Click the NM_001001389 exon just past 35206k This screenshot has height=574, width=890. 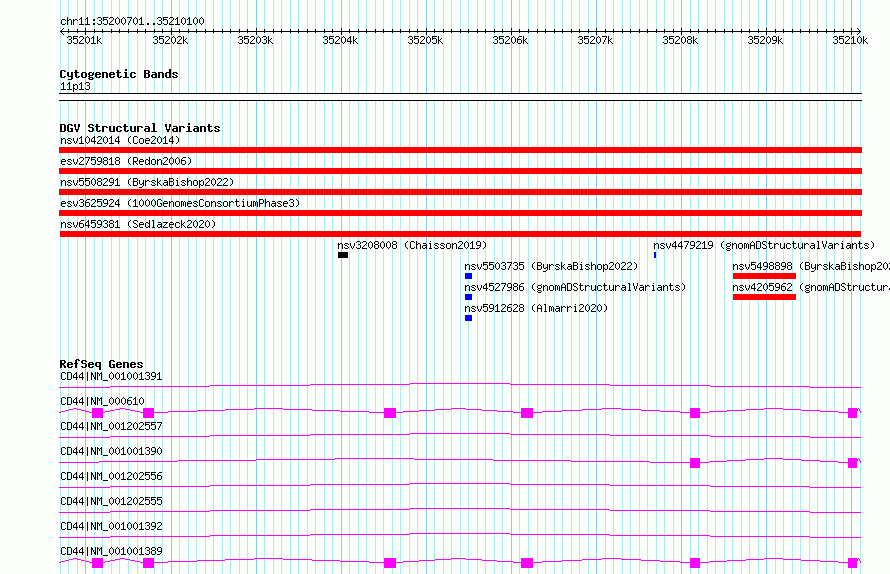527,563
